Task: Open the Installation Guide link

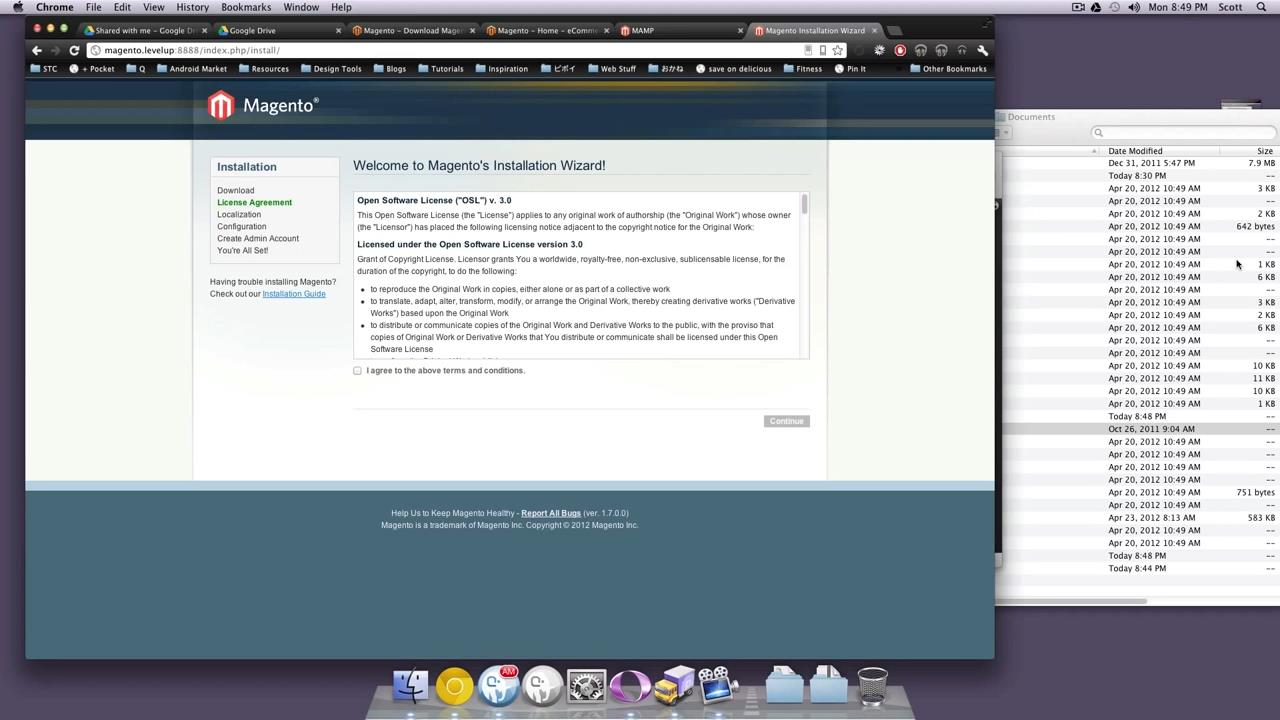Action: tap(294, 294)
